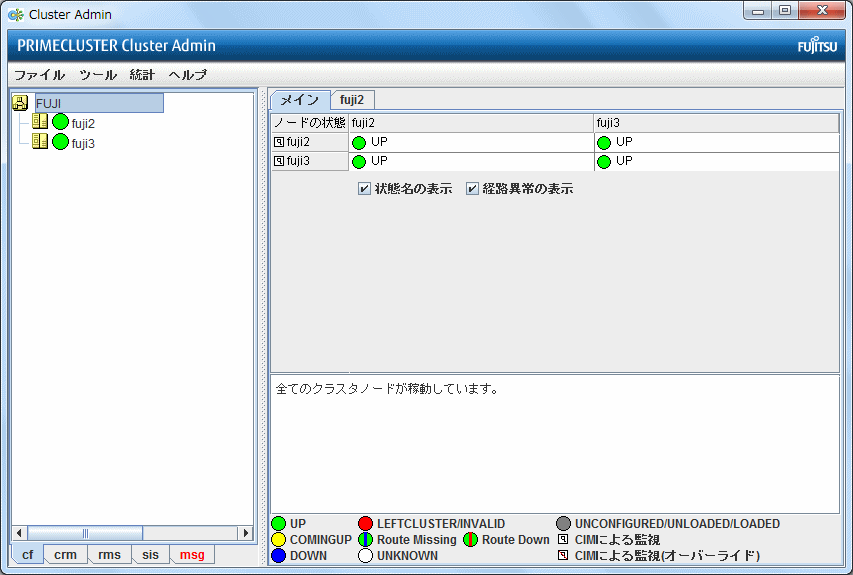Click the FUJITSU logo in banner
The height and width of the screenshot is (575, 853).
817,45
